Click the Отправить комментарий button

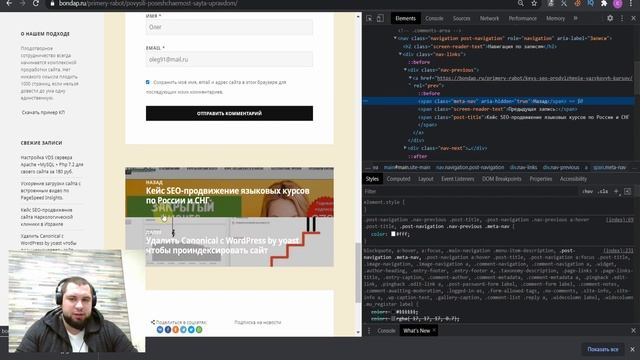pyautogui.click(x=229, y=113)
